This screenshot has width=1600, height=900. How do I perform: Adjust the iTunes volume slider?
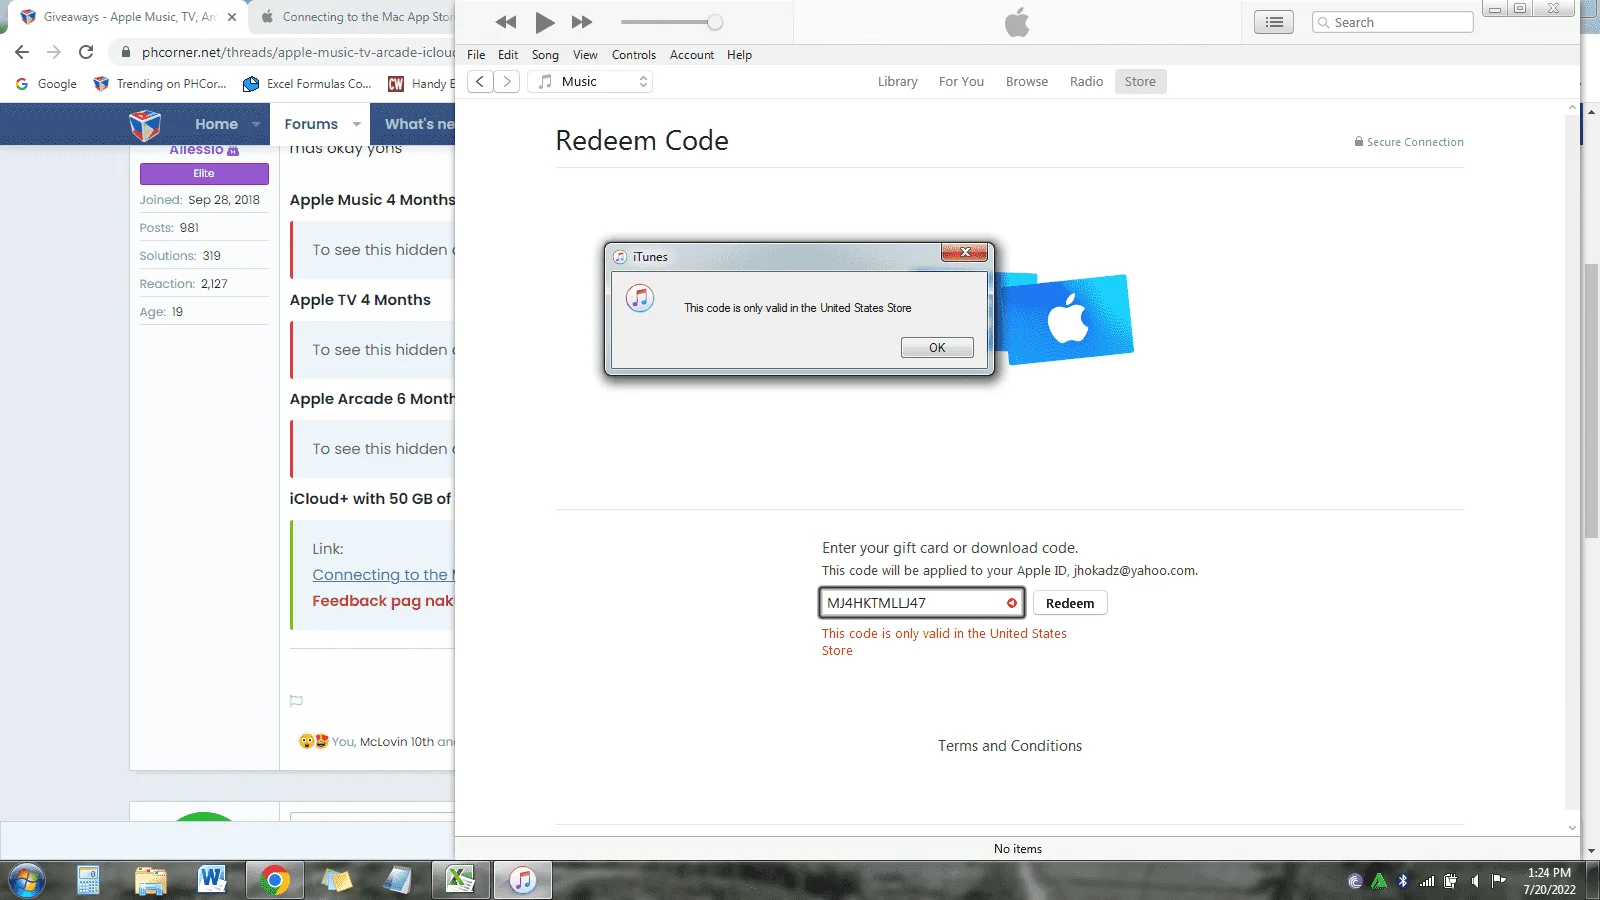point(671,22)
